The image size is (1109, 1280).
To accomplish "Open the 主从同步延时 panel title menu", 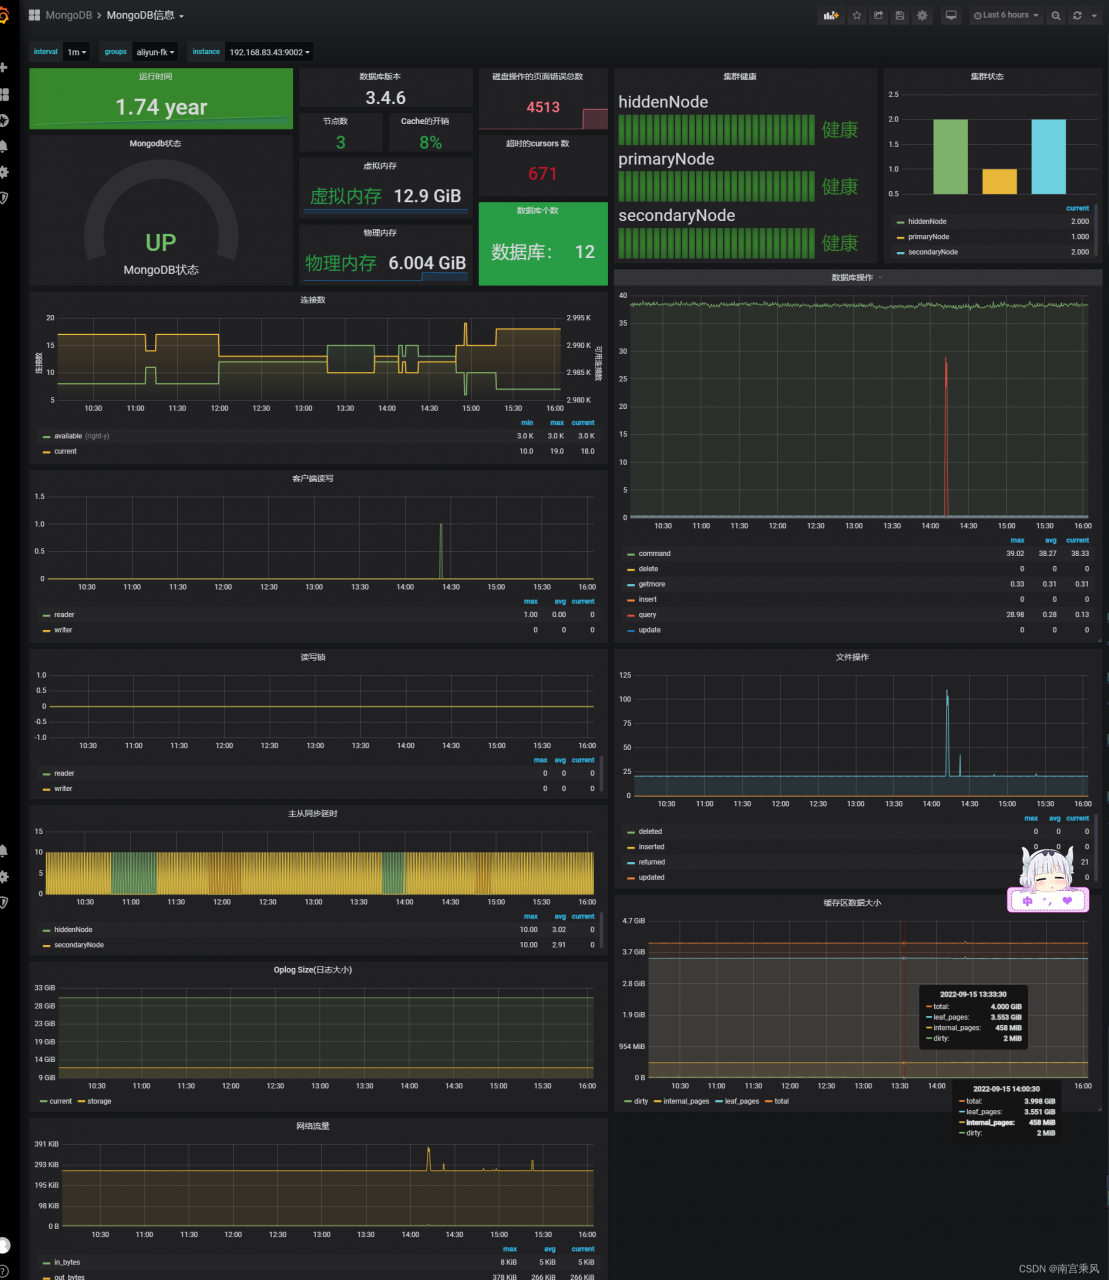I will [313, 814].
